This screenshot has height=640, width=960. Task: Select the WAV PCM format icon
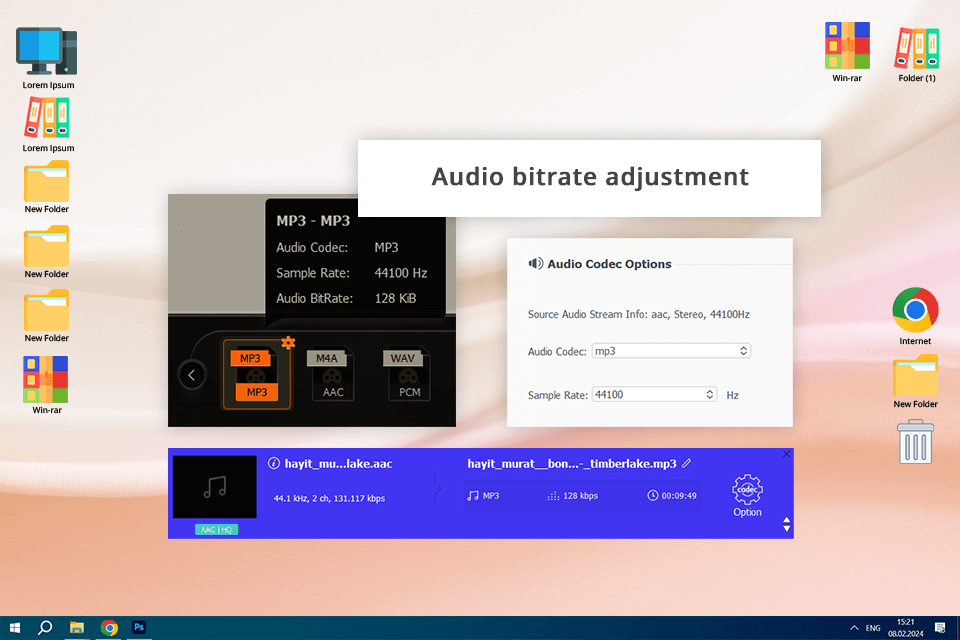pos(408,375)
